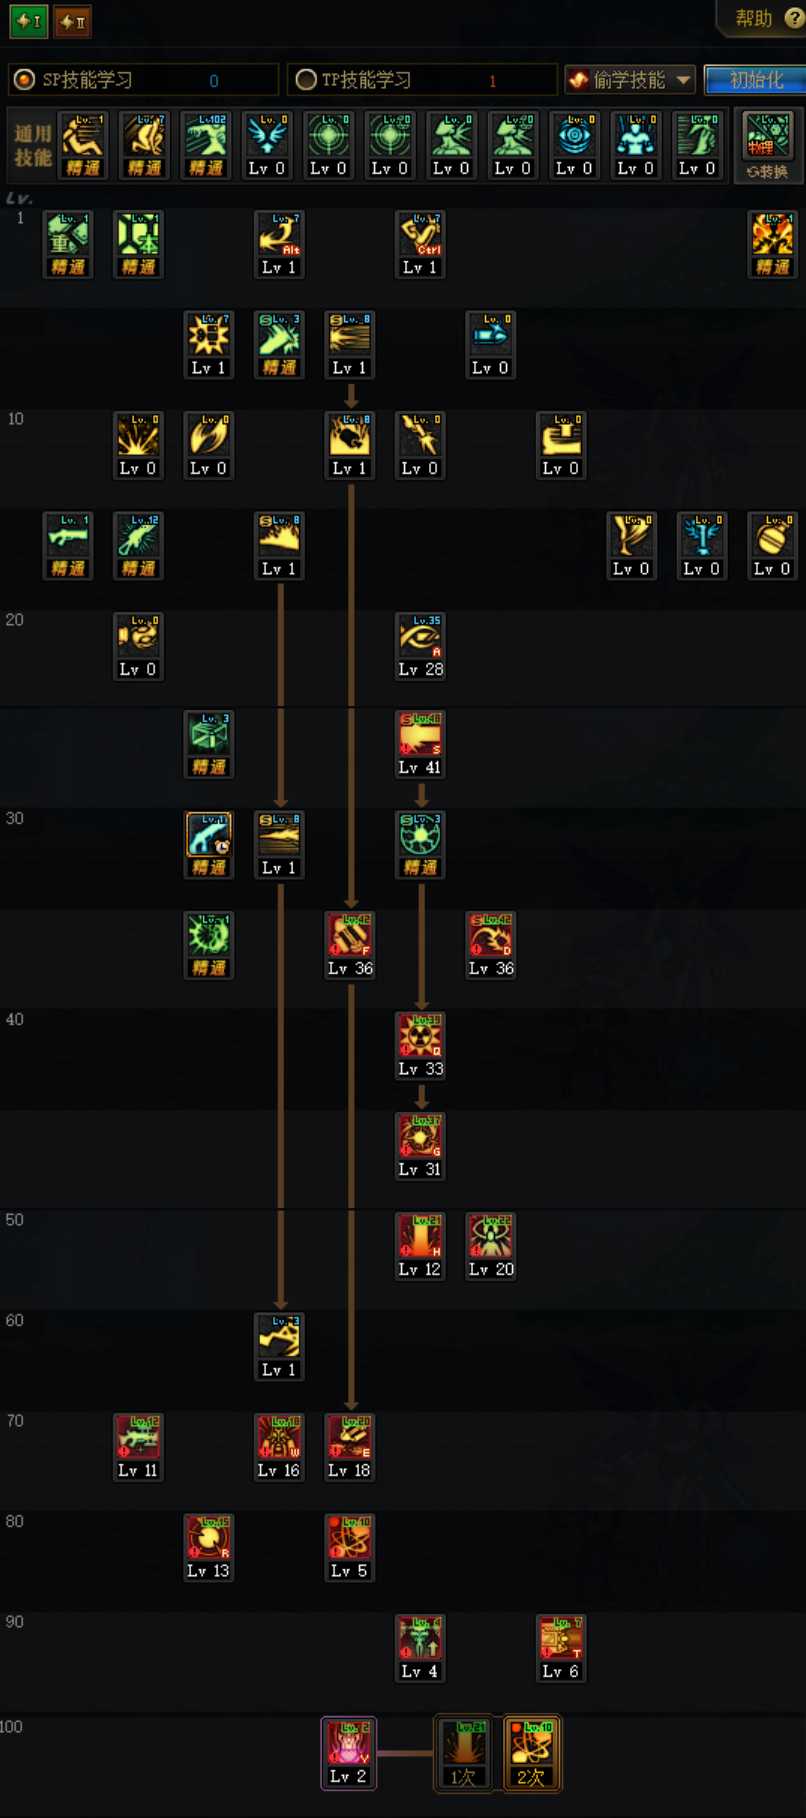This screenshot has height=1818, width=806.
Task: Click the Lv 2 pink skill at level 100
Action: [349, 1744]
